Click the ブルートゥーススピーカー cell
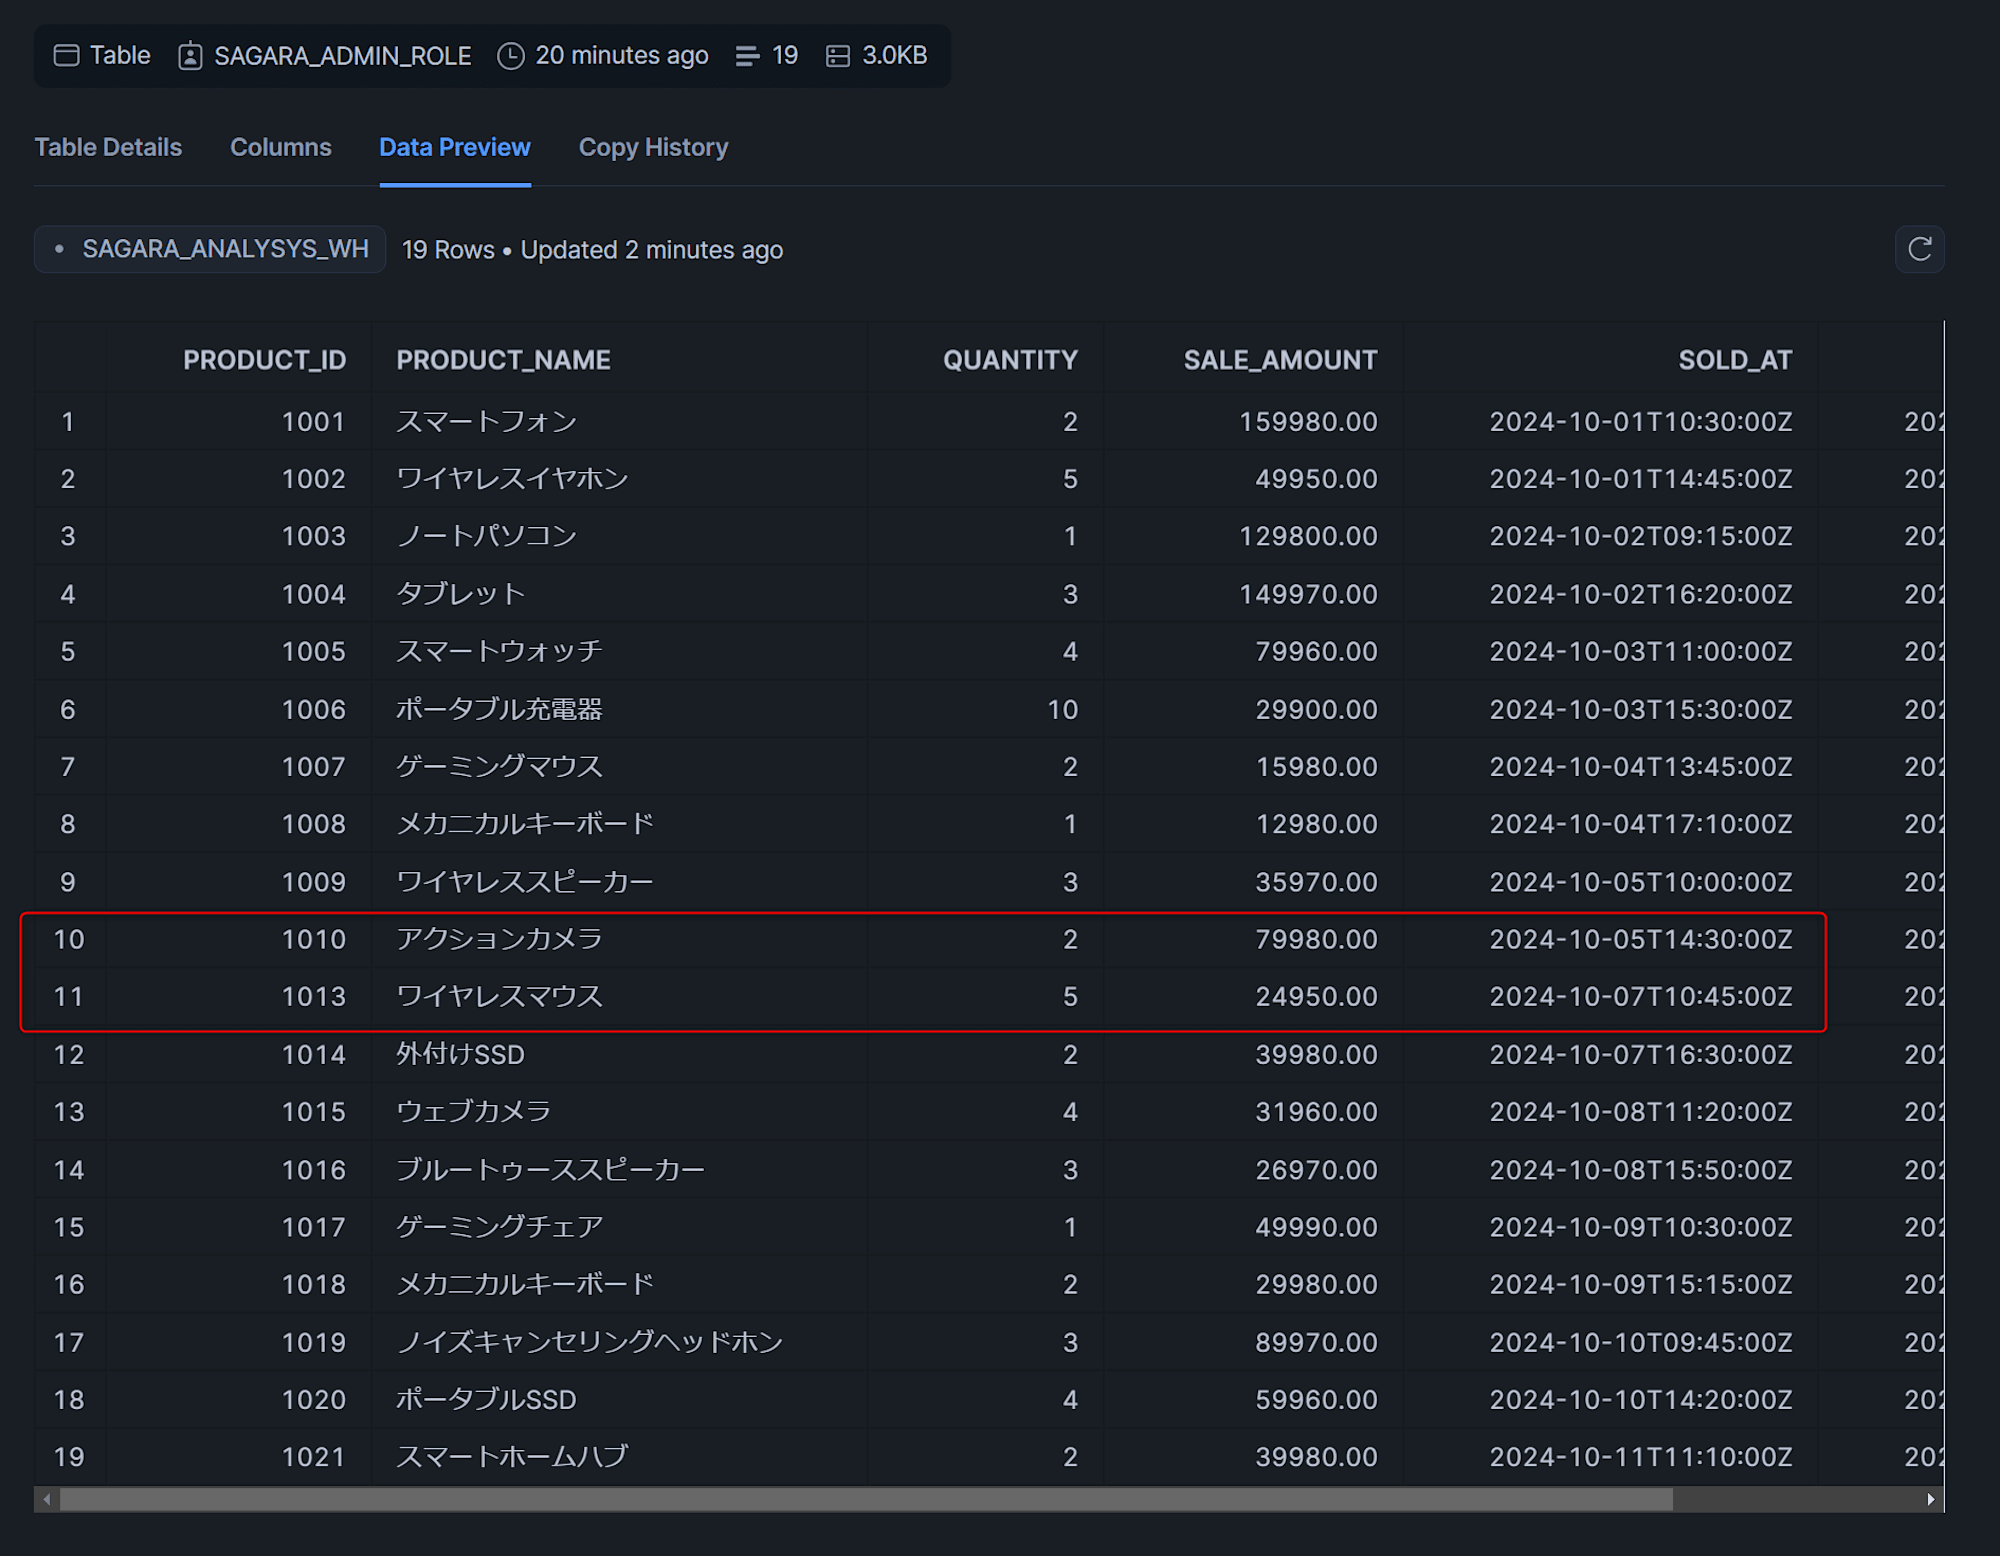The height and width of the screenshot is (1556, 2000). point(551,1169)
